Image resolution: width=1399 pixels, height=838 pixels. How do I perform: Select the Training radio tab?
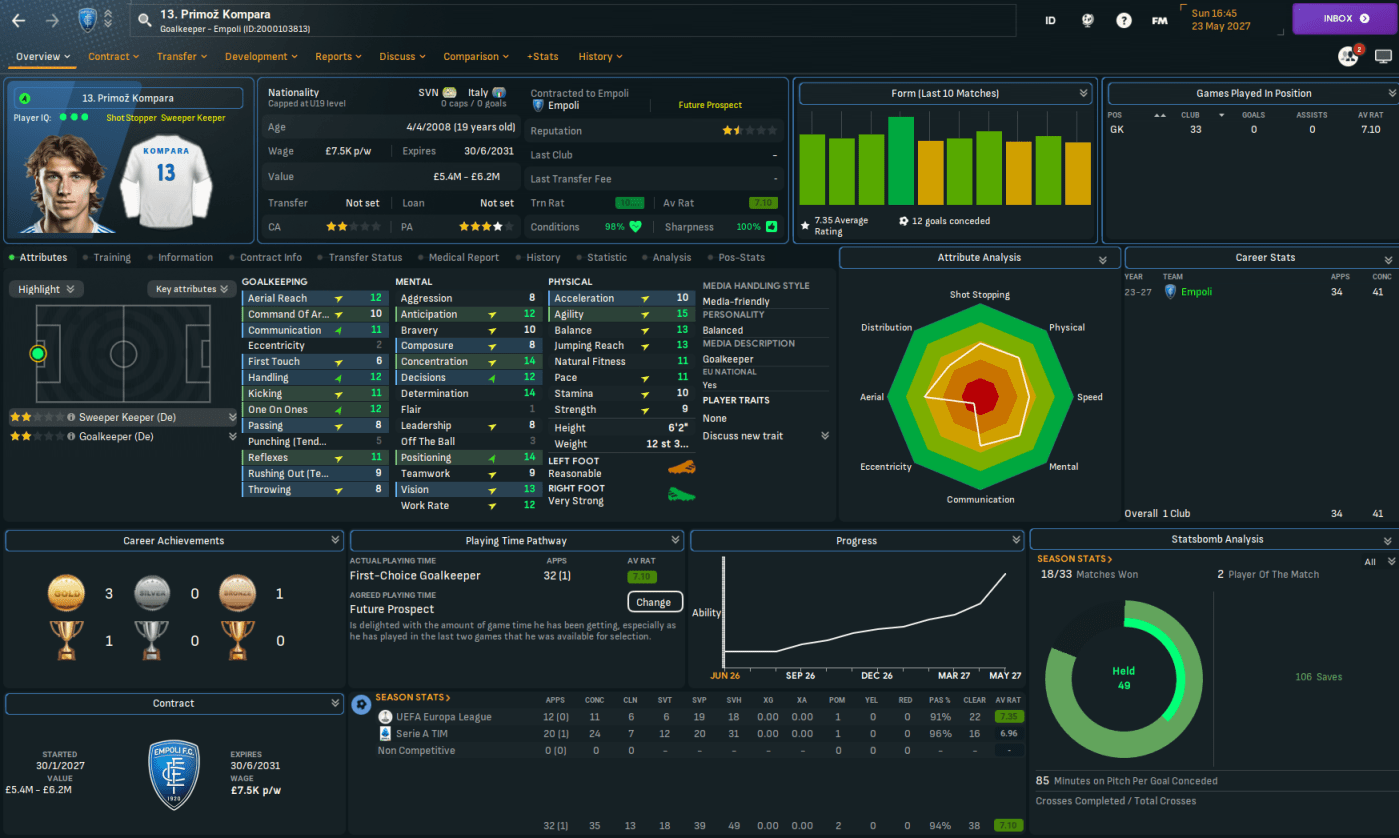coord(112,257)
